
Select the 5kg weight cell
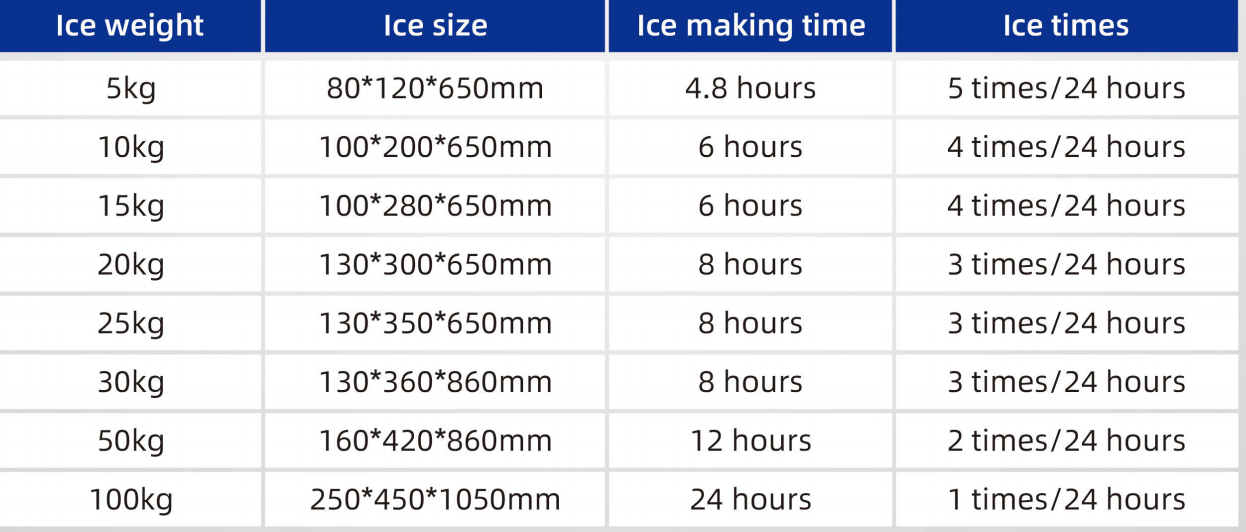coord(130,88)
